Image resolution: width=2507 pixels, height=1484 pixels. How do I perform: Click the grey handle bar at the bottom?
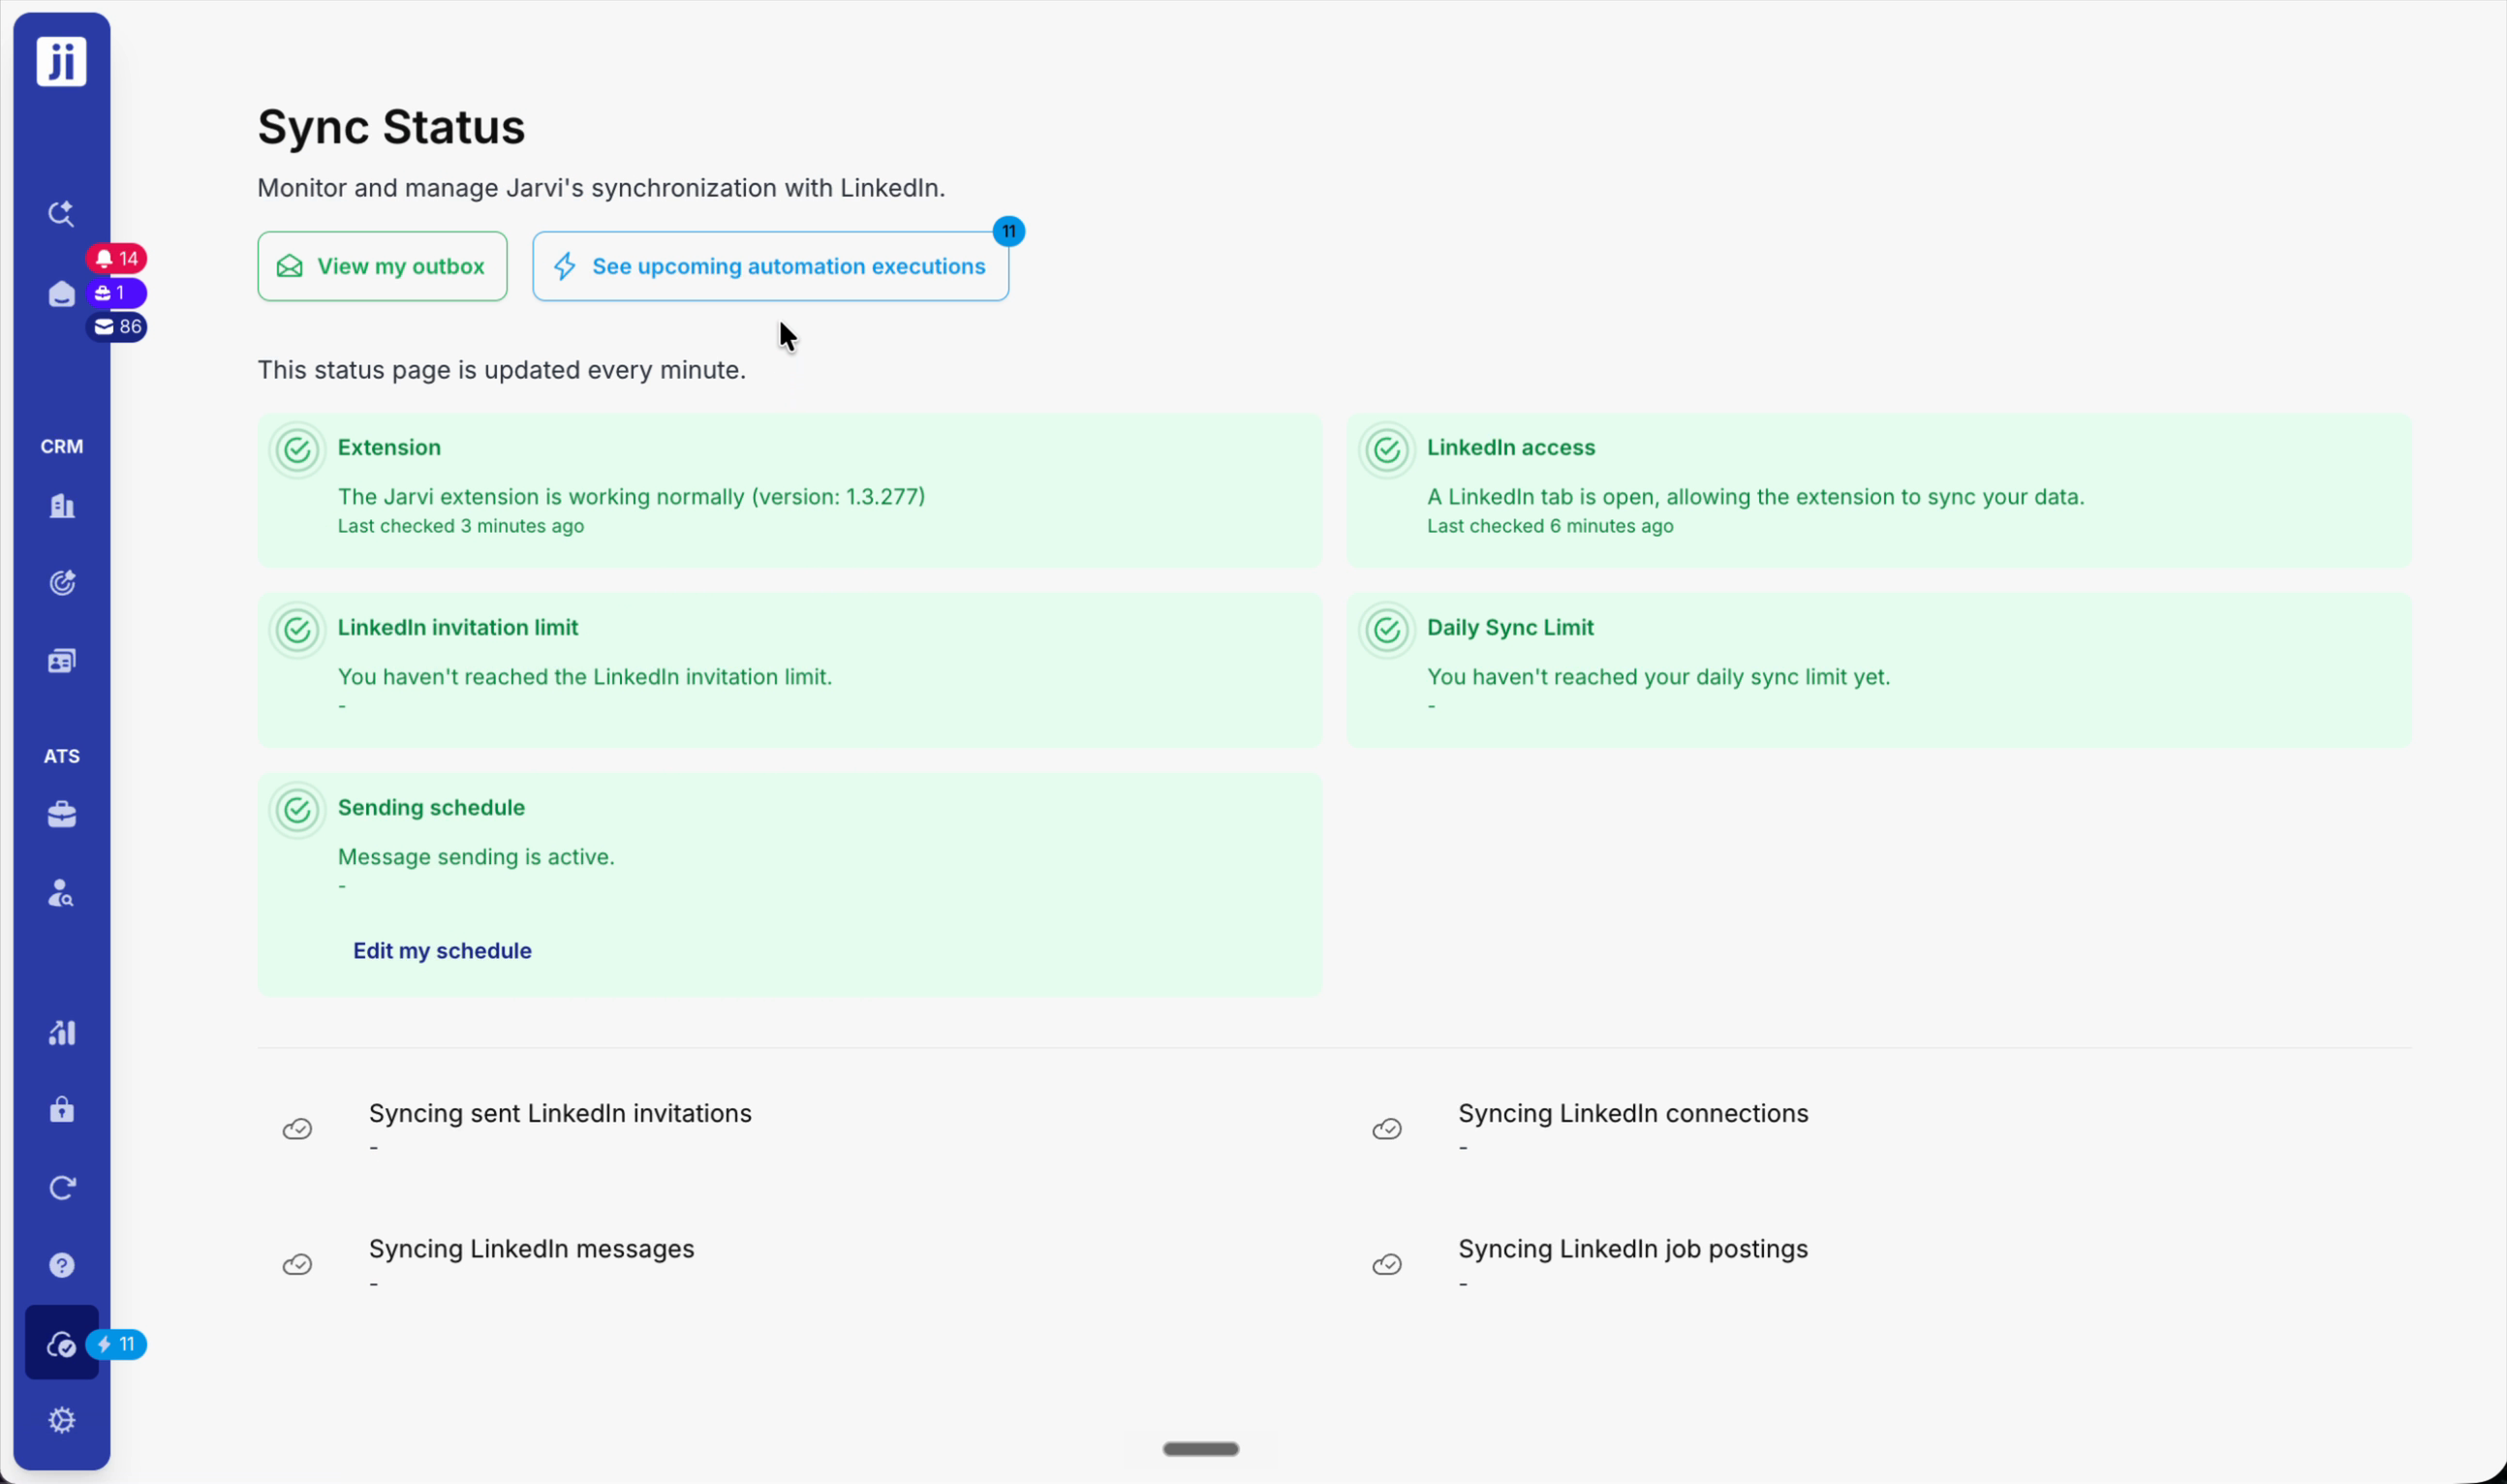click(x=1200, y=1449)
